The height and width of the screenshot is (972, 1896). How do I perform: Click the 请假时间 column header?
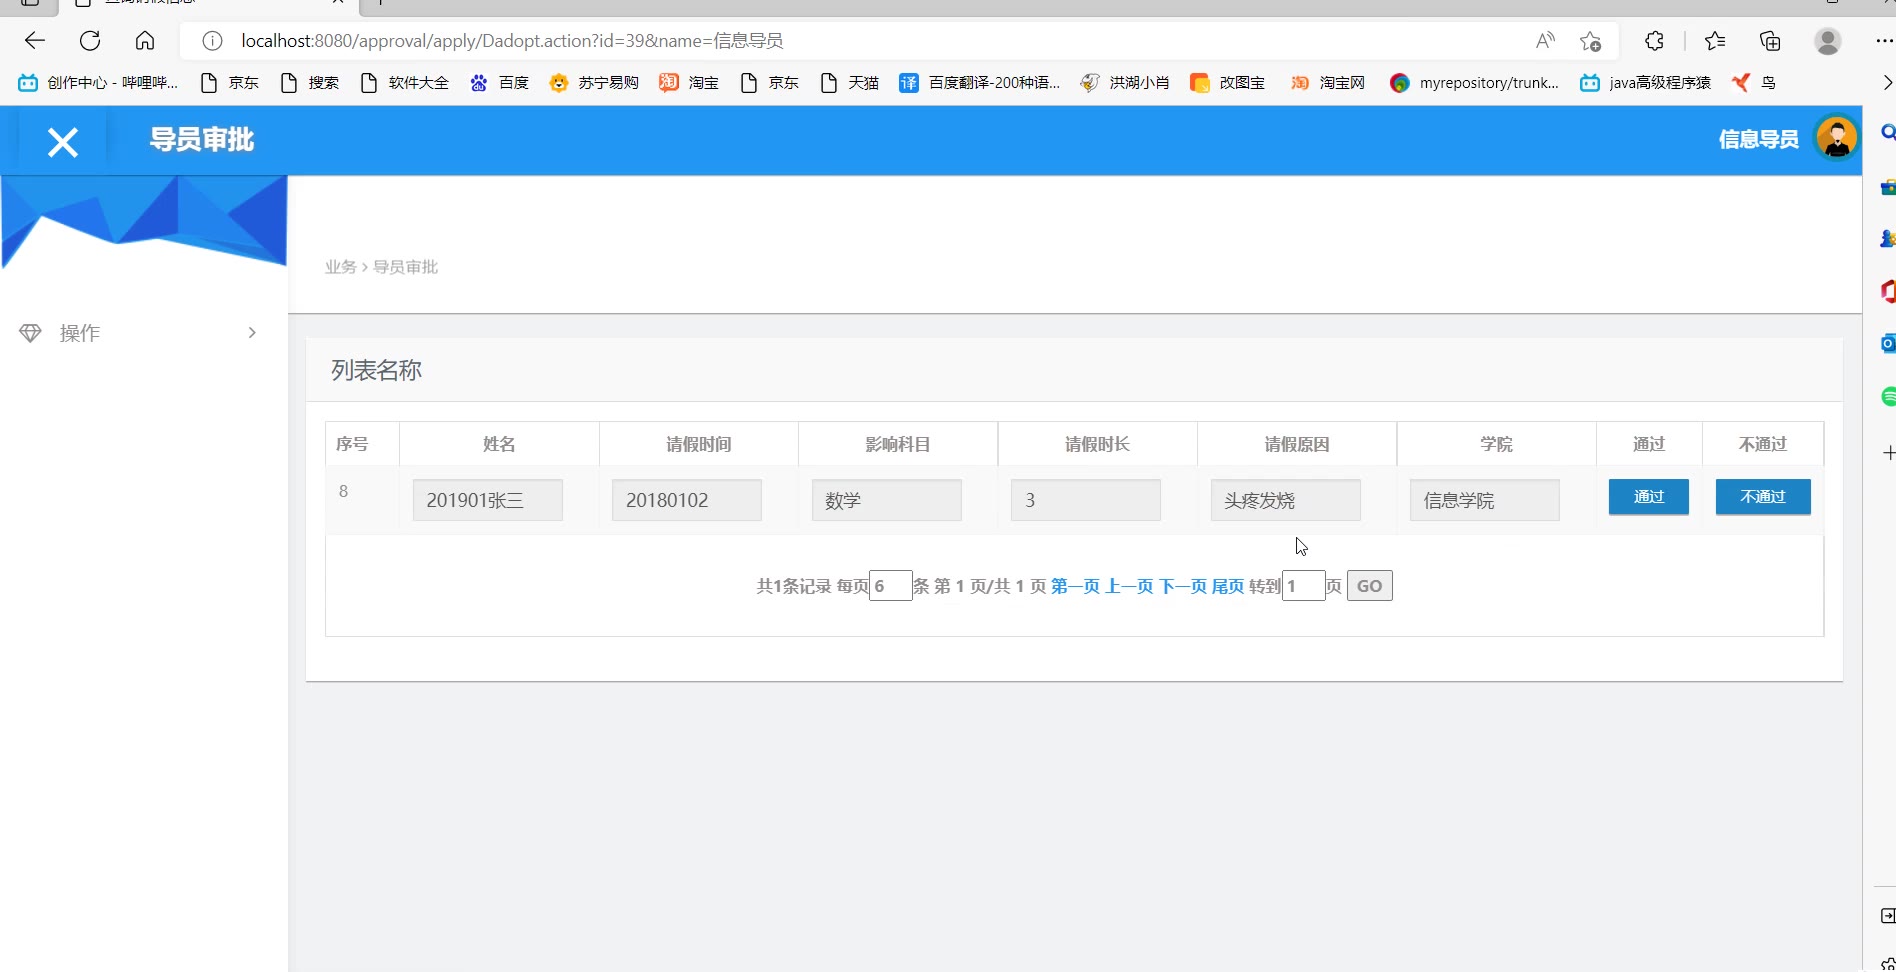click(x=699, y=444)
